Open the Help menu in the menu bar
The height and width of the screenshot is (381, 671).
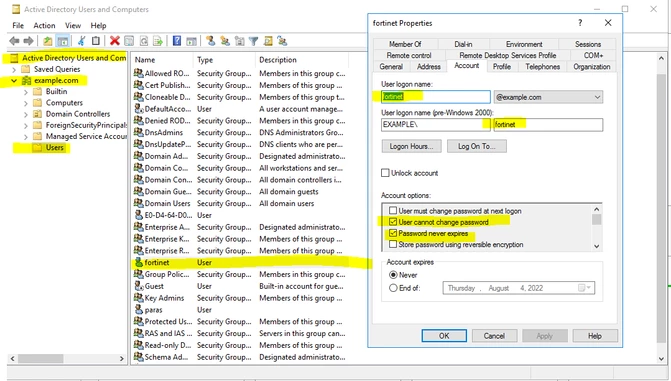[98, 26]
